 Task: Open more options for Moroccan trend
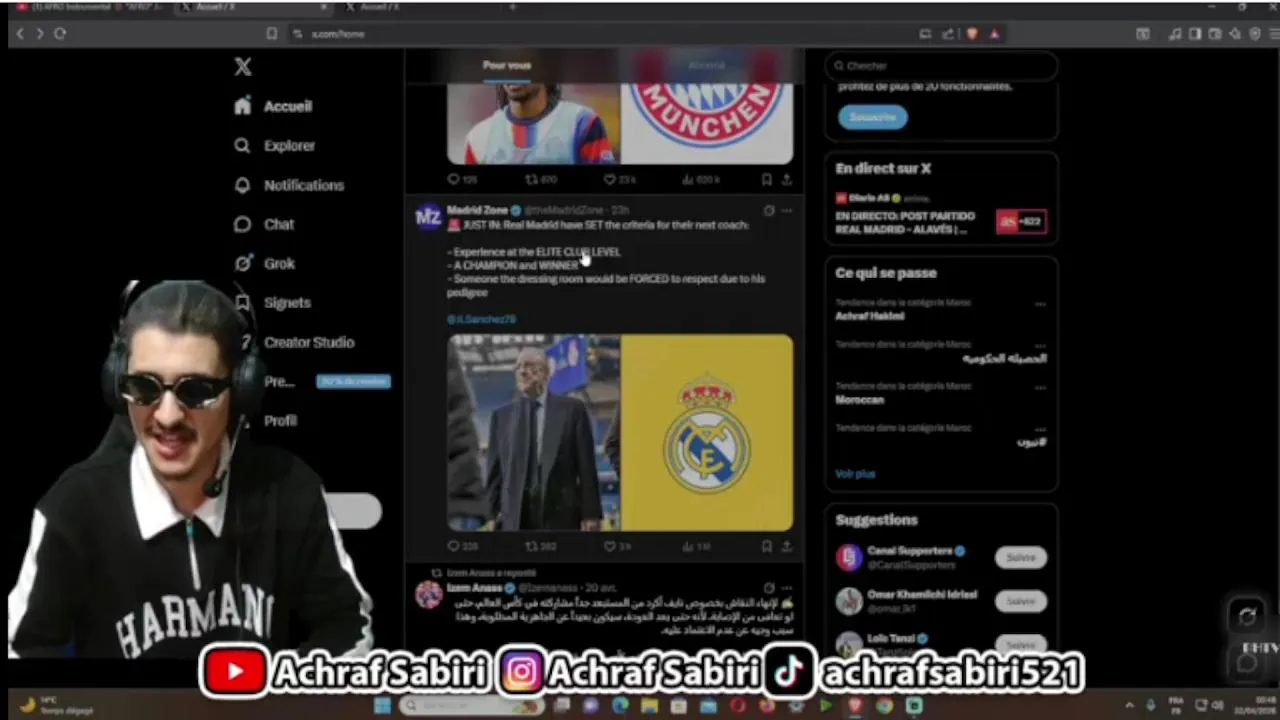(1040, 387)
